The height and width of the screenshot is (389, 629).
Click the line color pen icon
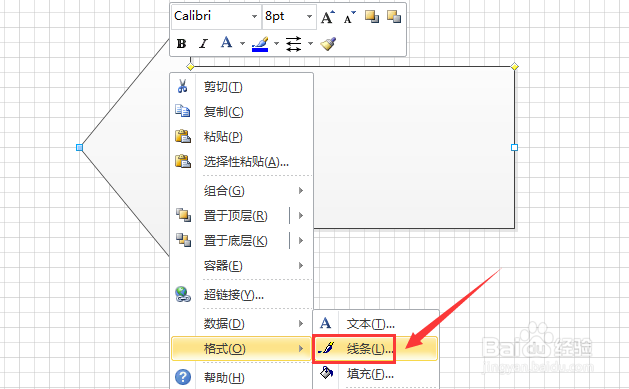coord(260,43)
